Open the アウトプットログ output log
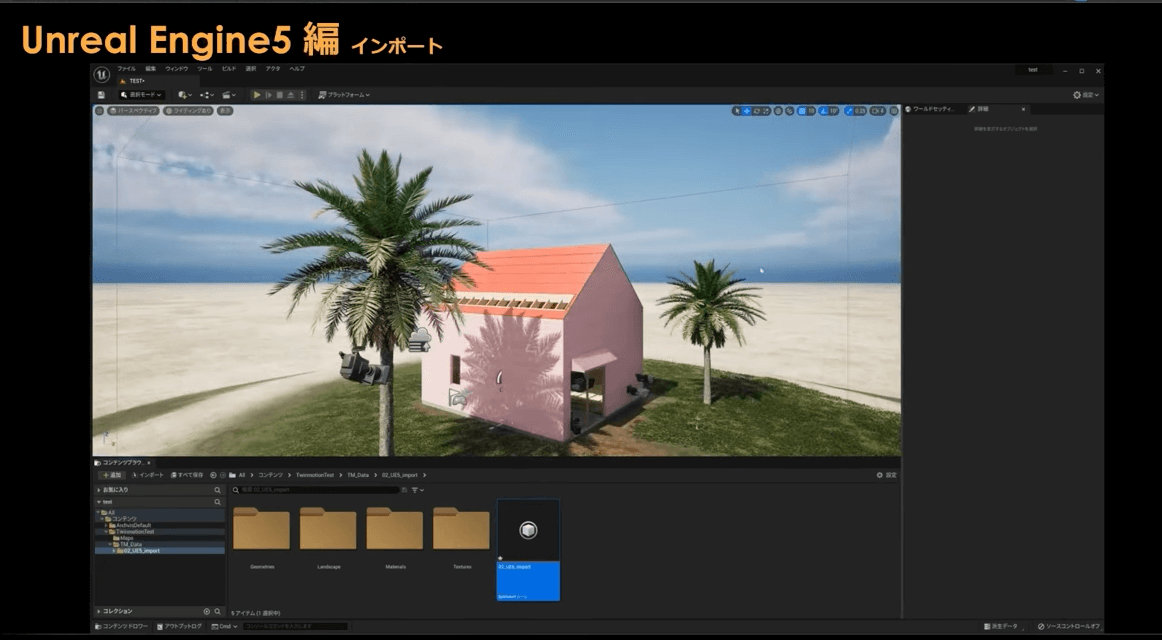1162x640 pixels. click(179, 627)
